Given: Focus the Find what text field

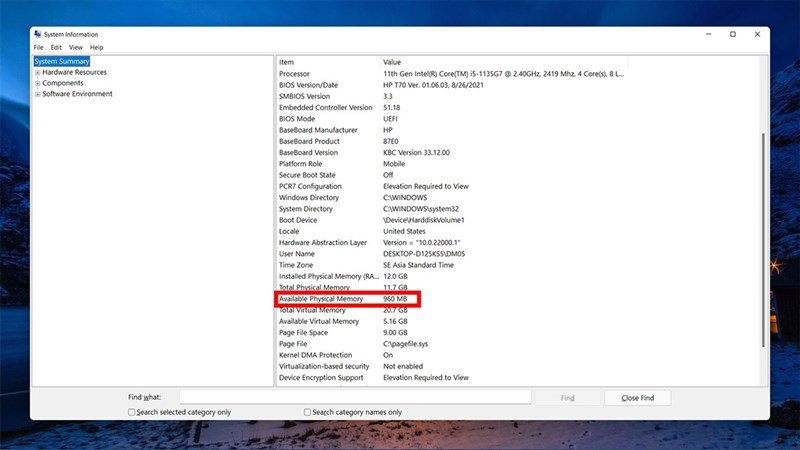Looking at the screenshot, I should [355, 397].
